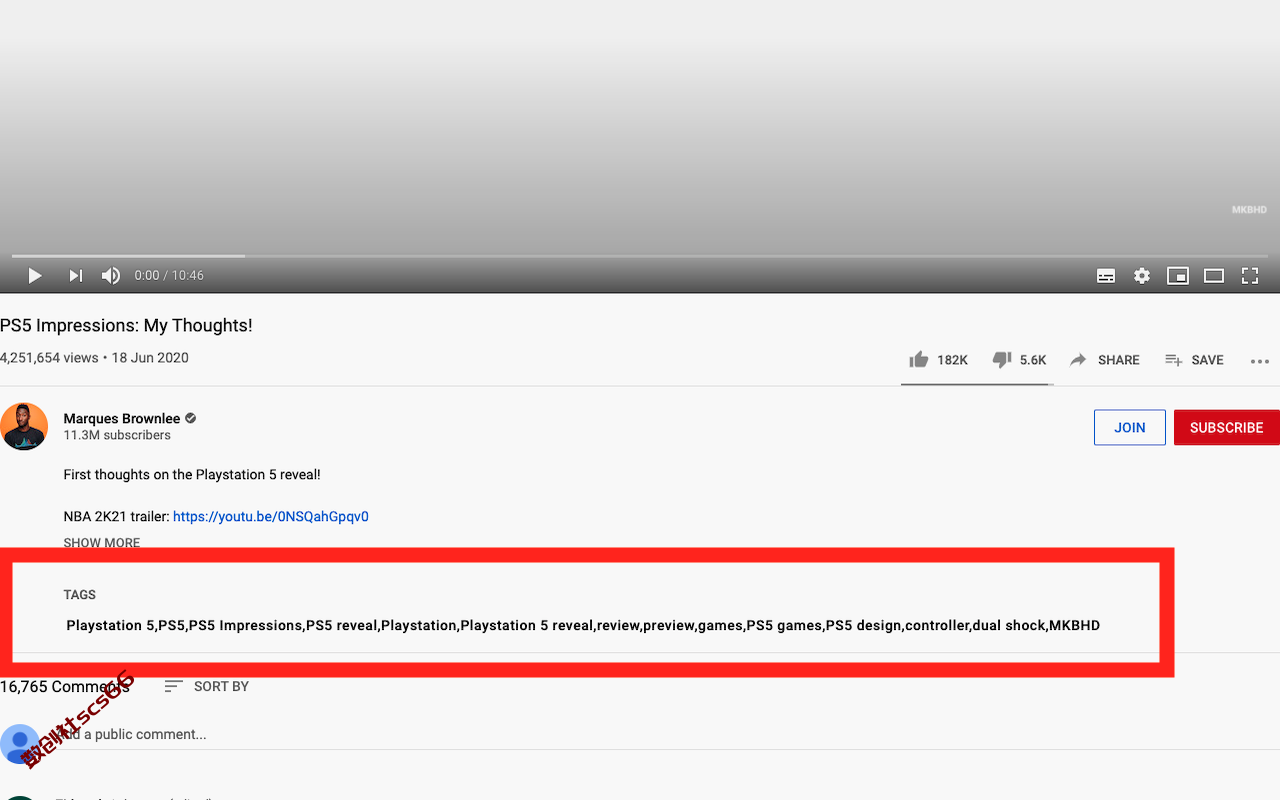Image resolution: width=1280 pixels, height=800 pixels.
Task: Click the 0:00 / 10:46 time display
Action: point(169,276)
